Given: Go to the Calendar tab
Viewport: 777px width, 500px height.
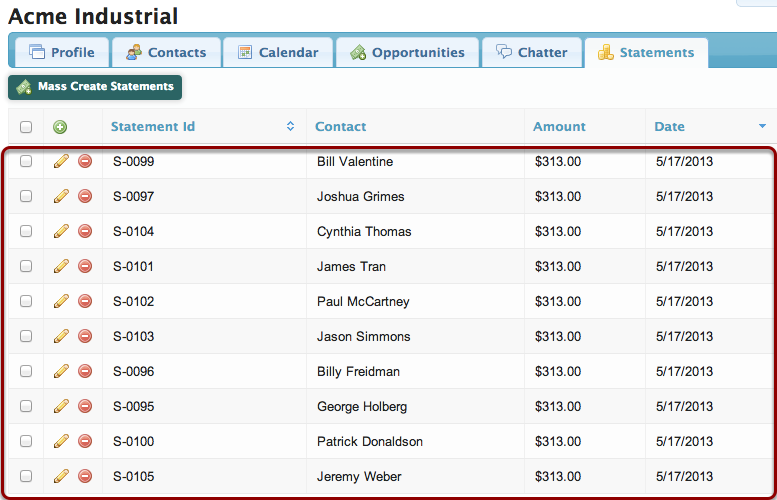Looking at the screenshot, I should pyautogui.click(x=278, y=52).
